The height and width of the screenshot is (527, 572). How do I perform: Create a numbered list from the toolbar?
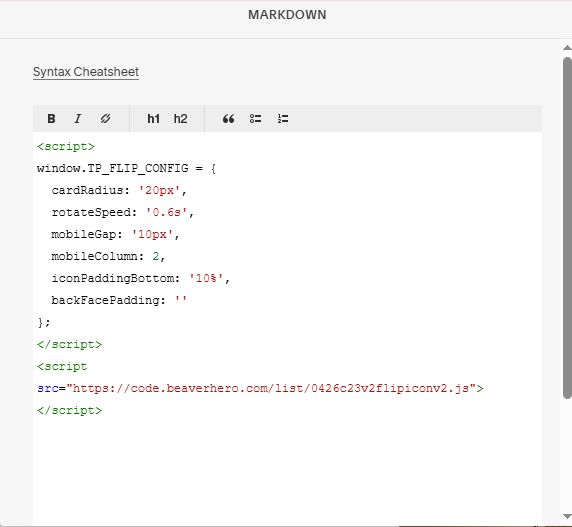283,119
